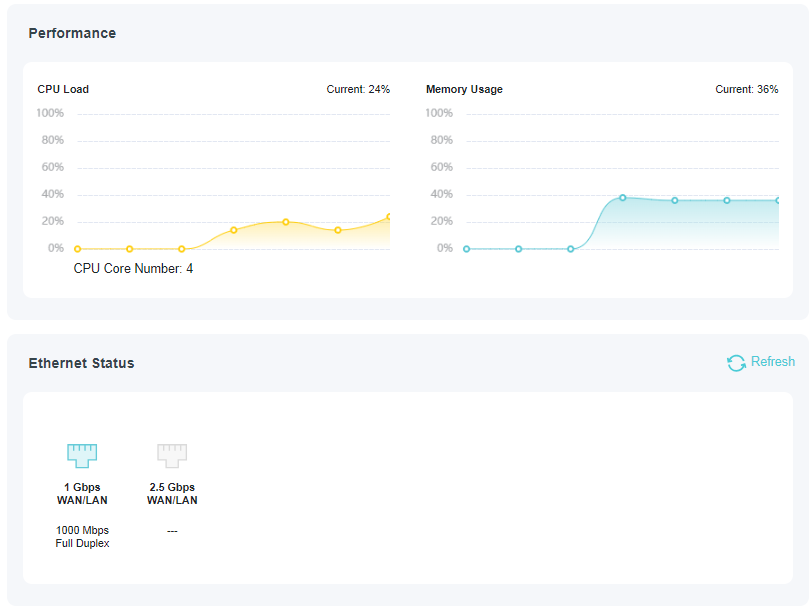Click the Current: 36% memory reading
The image size is (812, 612).
[747, 89]
